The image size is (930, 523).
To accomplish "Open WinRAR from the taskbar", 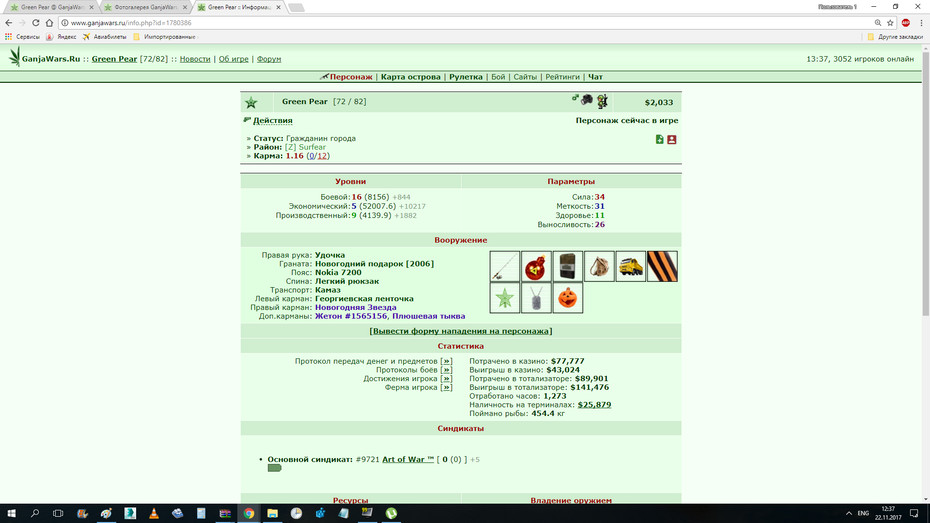I will tap(225, 514).
